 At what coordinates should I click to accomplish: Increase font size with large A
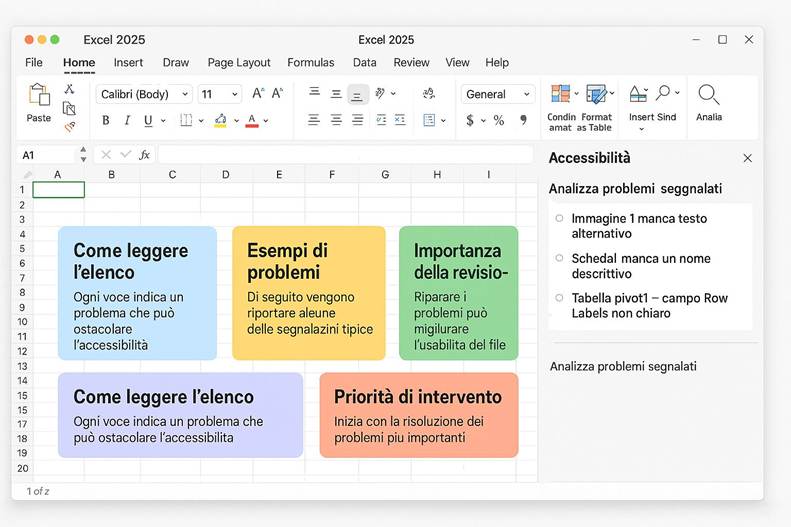coord(258,93)
